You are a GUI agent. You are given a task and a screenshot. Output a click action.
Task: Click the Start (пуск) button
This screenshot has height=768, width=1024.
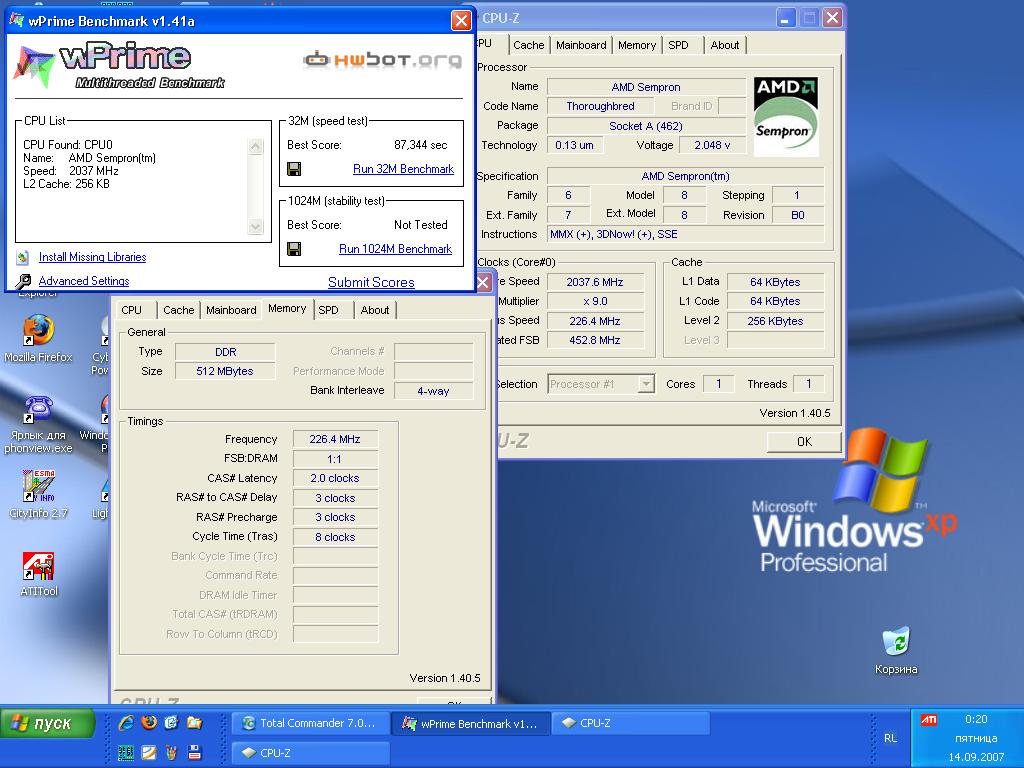click(49, 724)
